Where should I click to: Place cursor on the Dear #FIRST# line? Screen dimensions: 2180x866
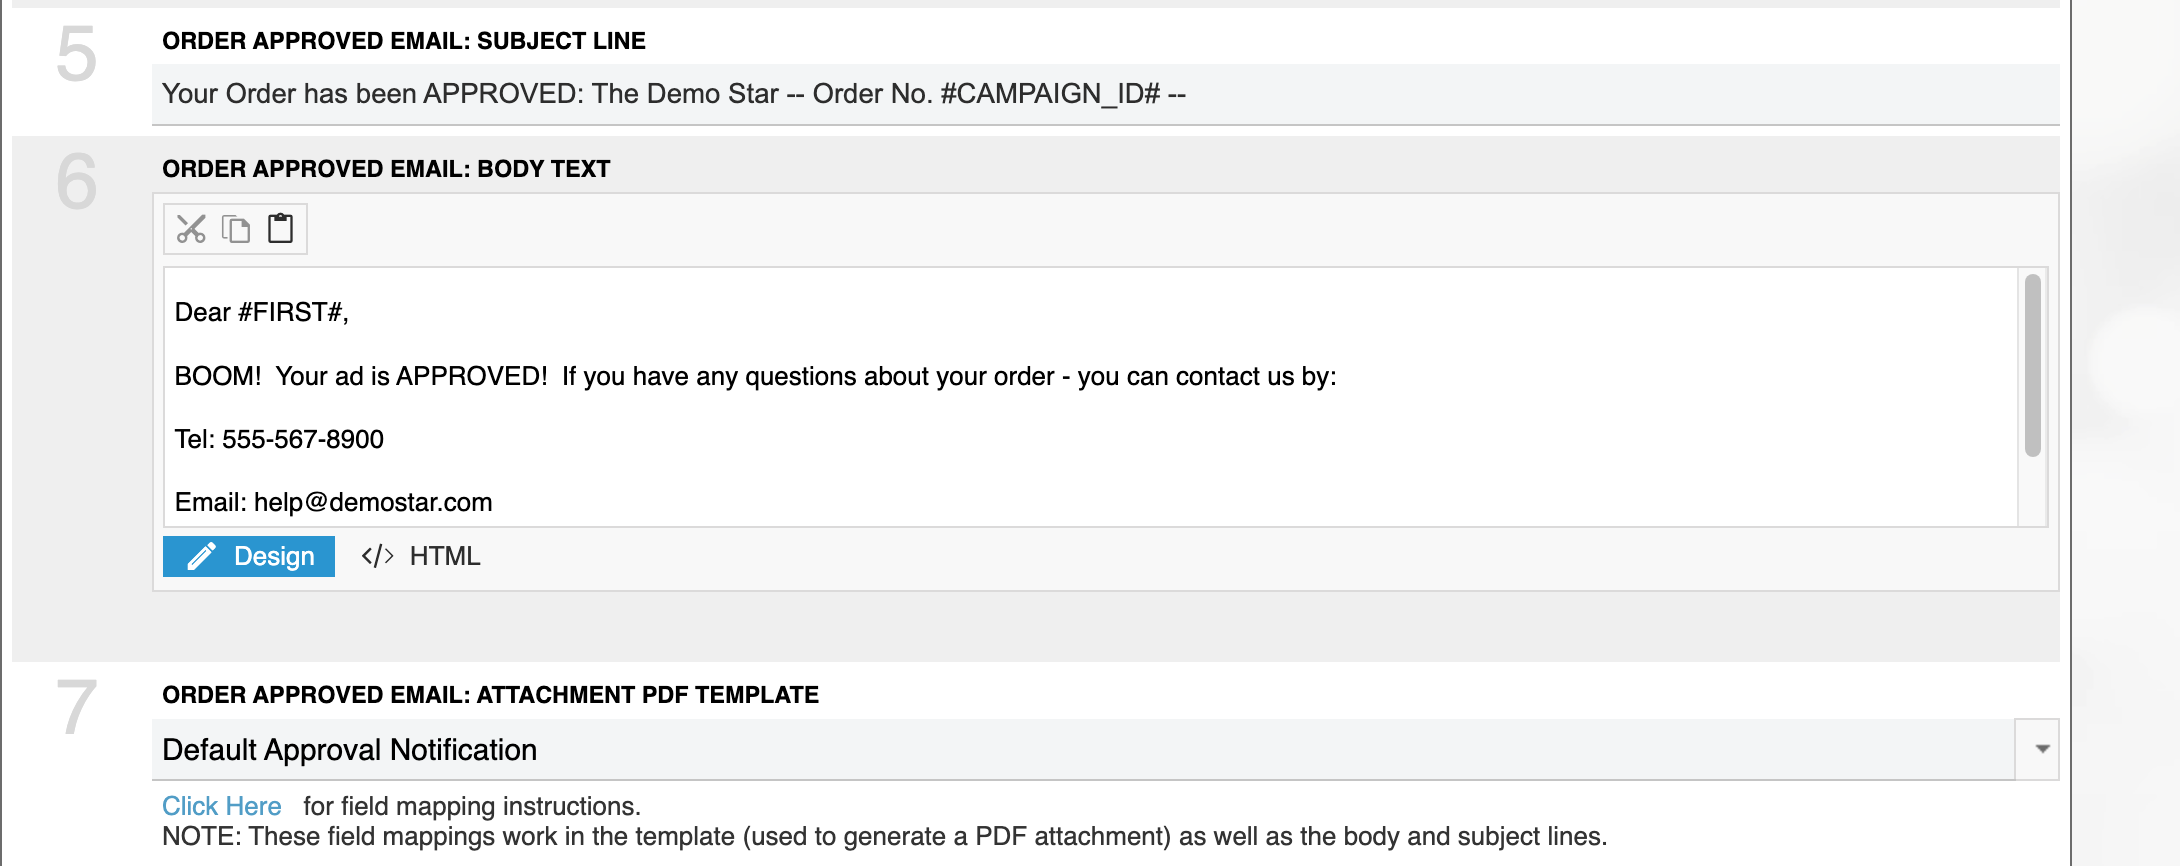pyautogui.click(x=262, y=313)
